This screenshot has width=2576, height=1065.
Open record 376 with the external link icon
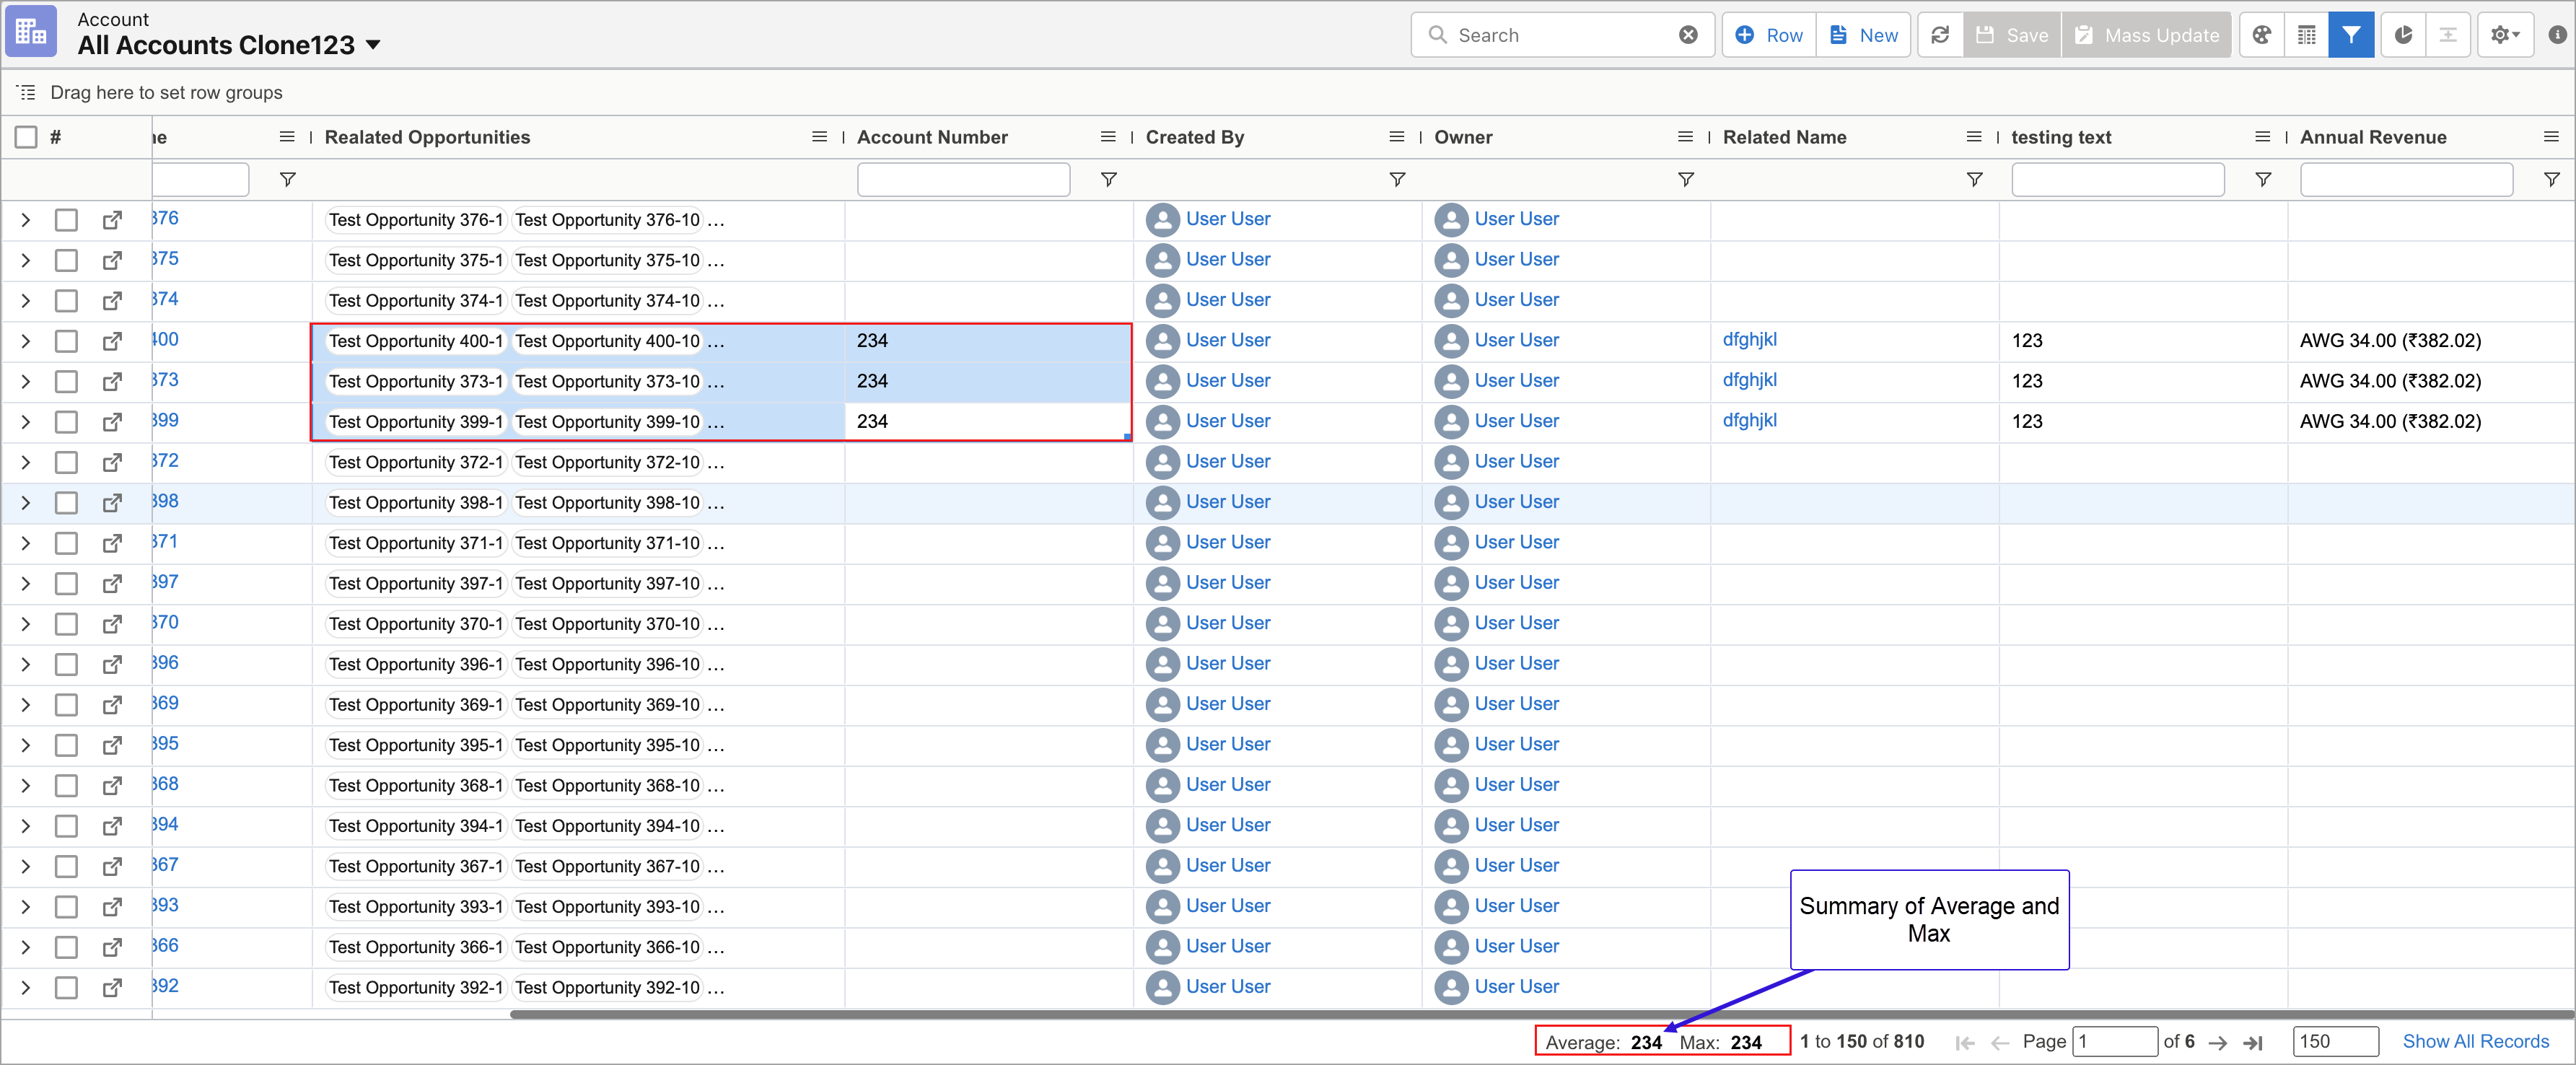pos(112,220)
